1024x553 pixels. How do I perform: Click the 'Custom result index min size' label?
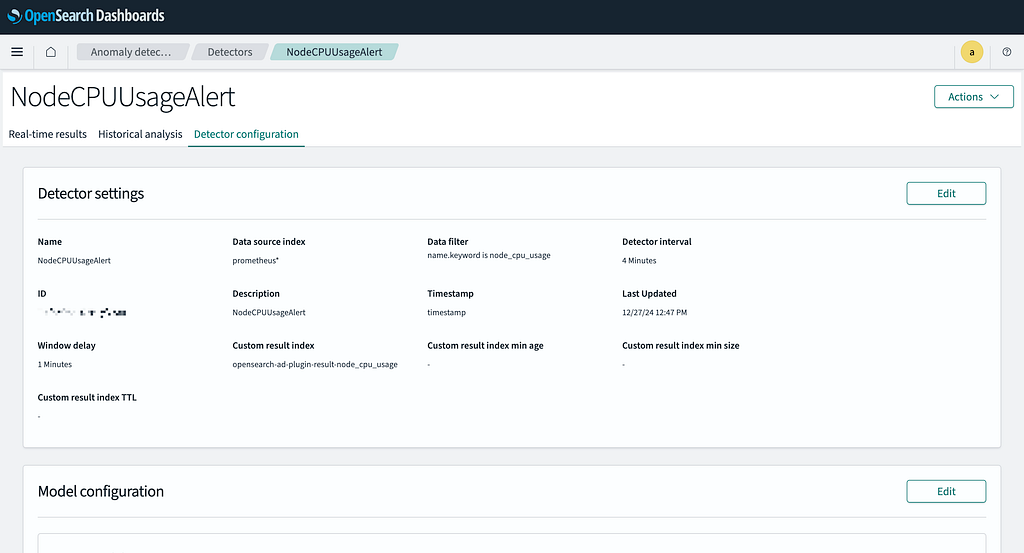(680, 346)
